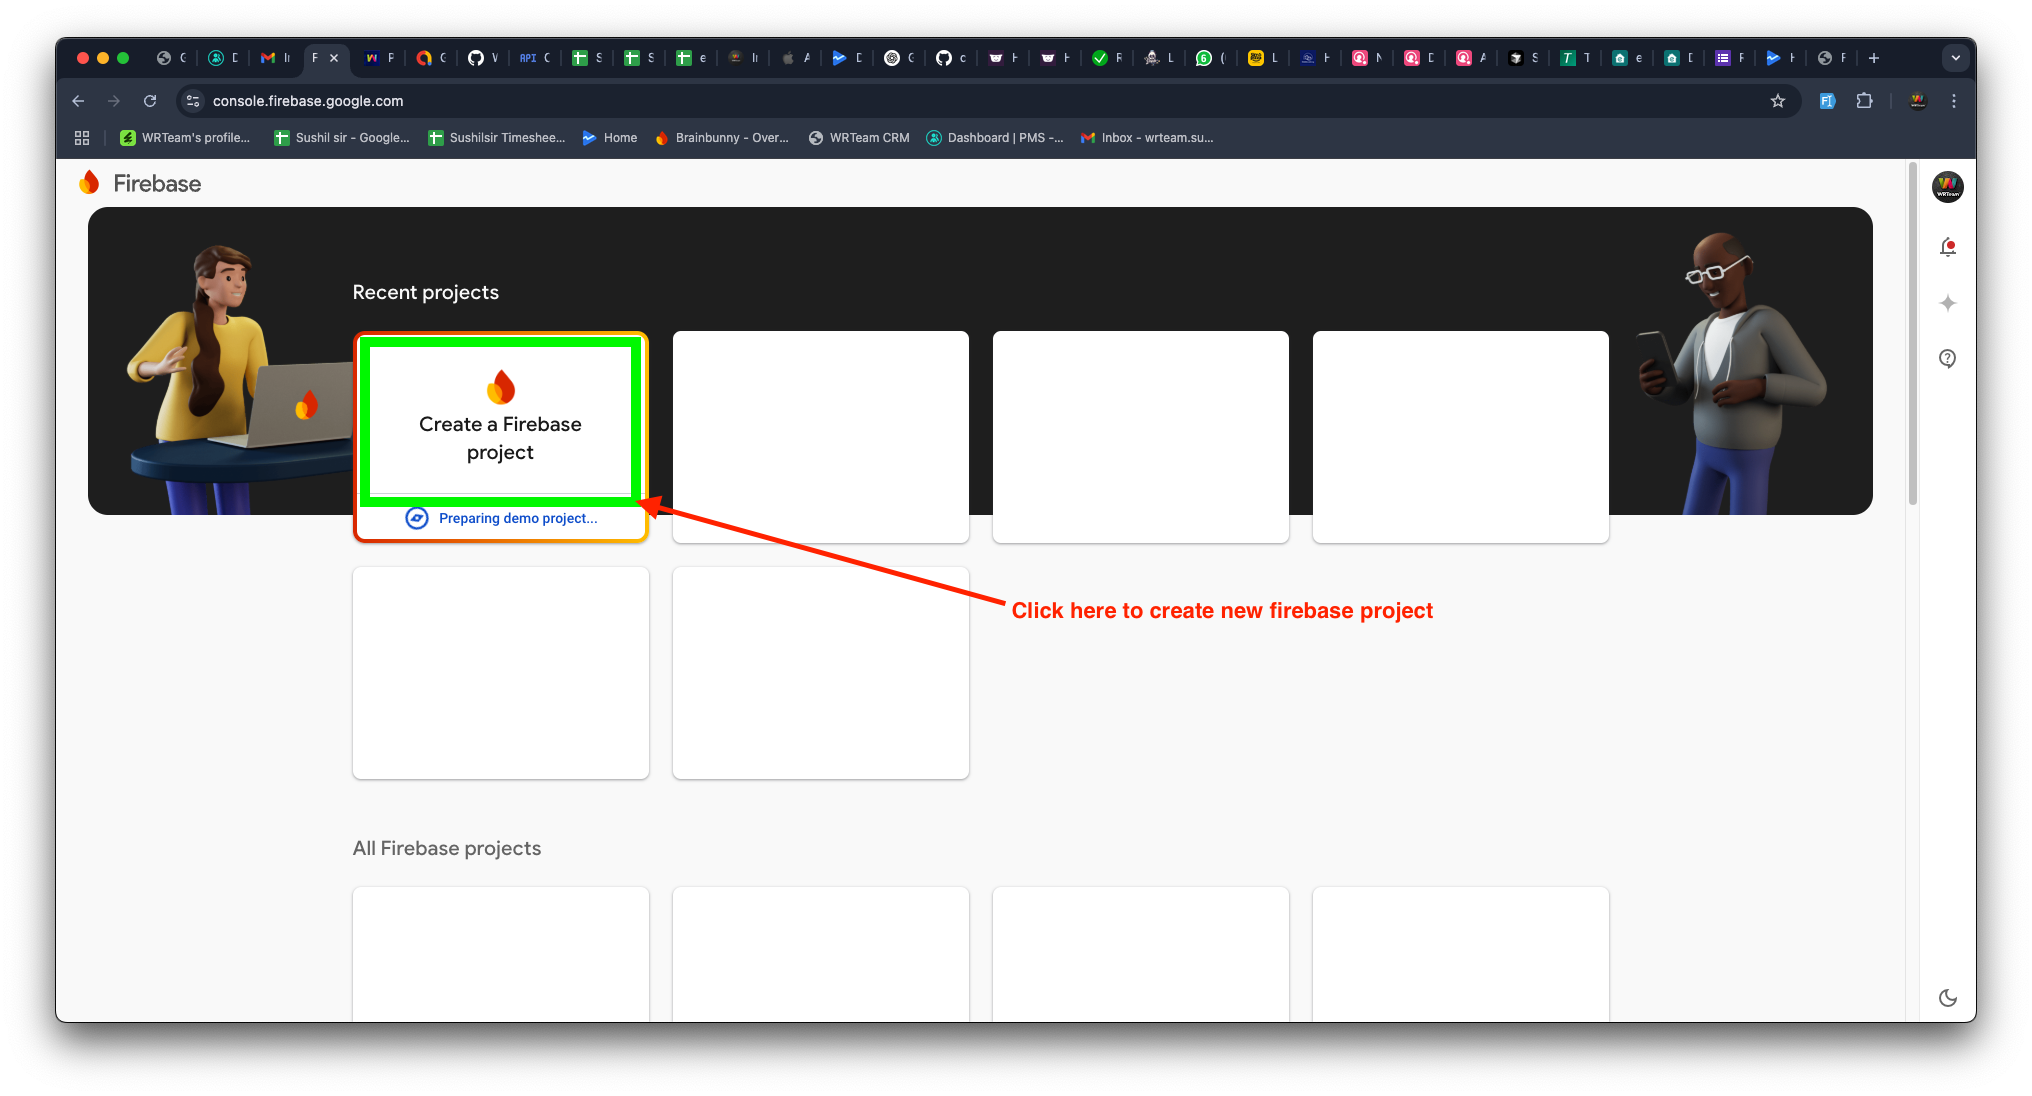The image size is (2032, 1096).
Task: Reload the page with refresh icon
Action: pos(150,101)
